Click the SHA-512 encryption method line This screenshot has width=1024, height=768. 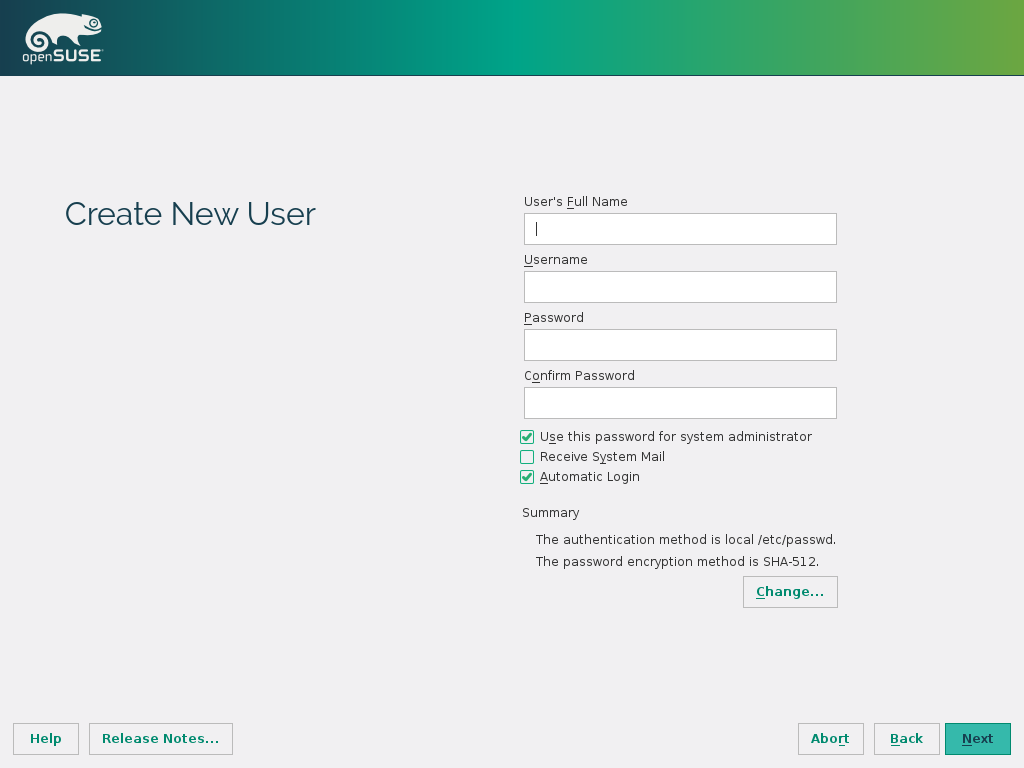pyautogui.click(x=677, y=562)
